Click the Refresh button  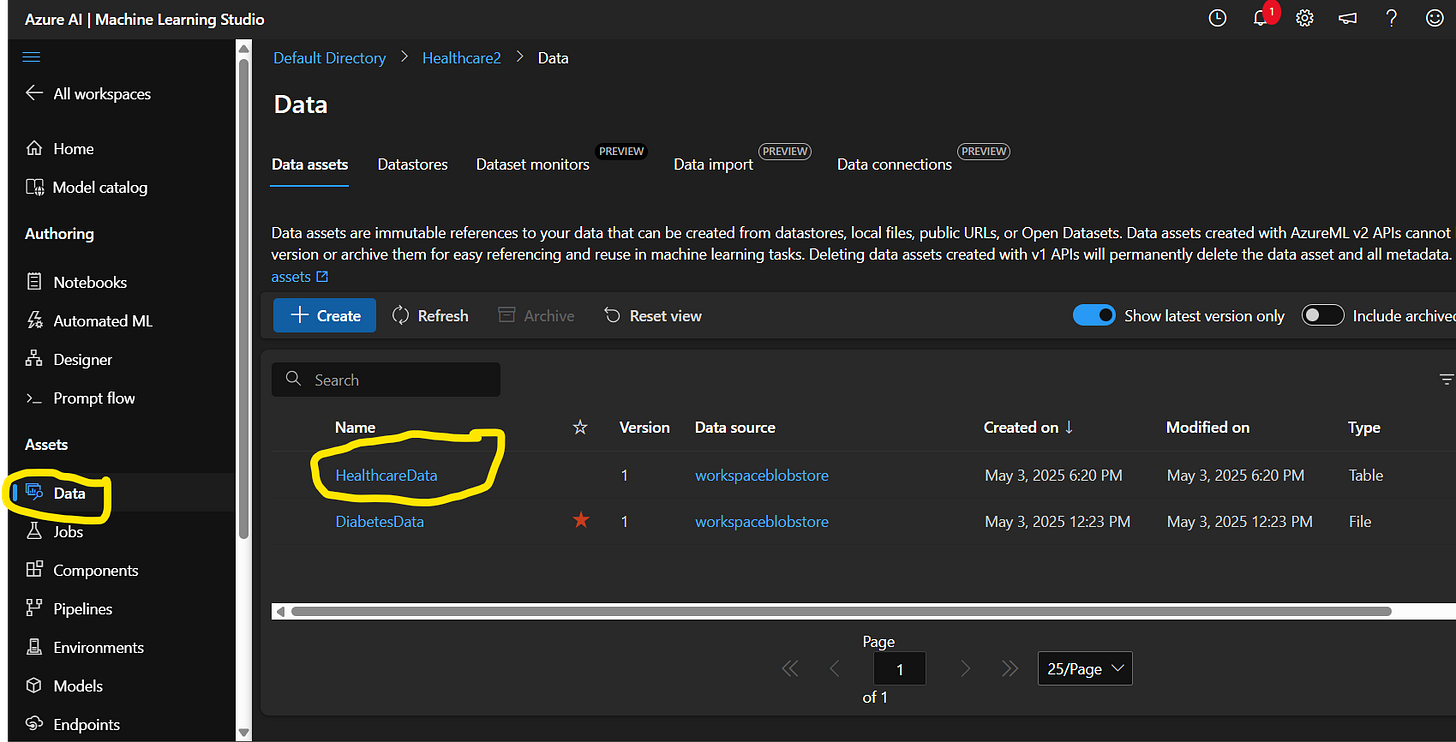[430, 315]
